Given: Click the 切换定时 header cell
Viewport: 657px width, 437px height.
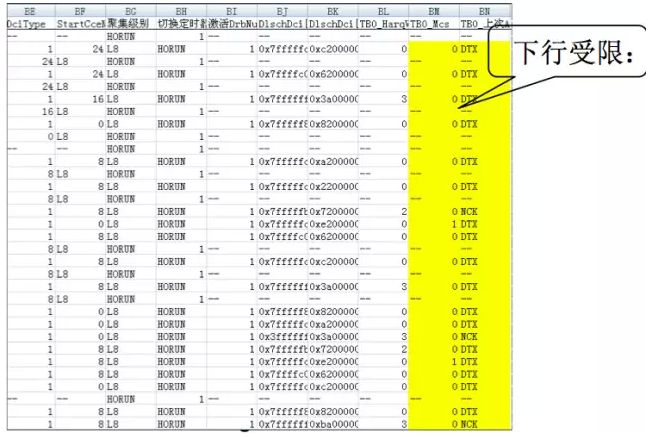Looking at the screenshot, I should pos(181,24).
